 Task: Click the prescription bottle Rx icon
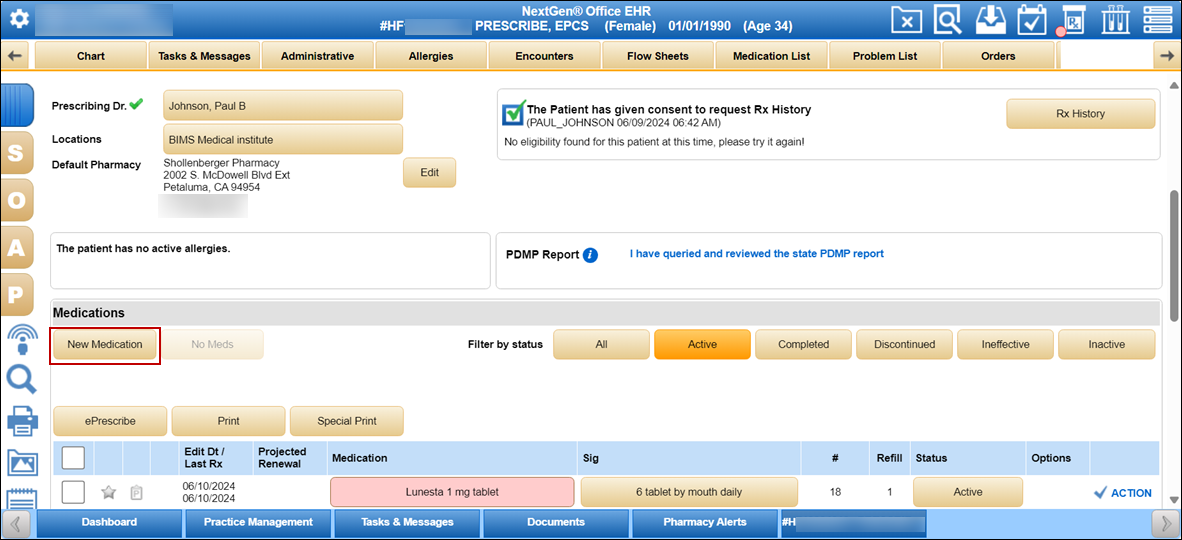(x=1073, y=19)
